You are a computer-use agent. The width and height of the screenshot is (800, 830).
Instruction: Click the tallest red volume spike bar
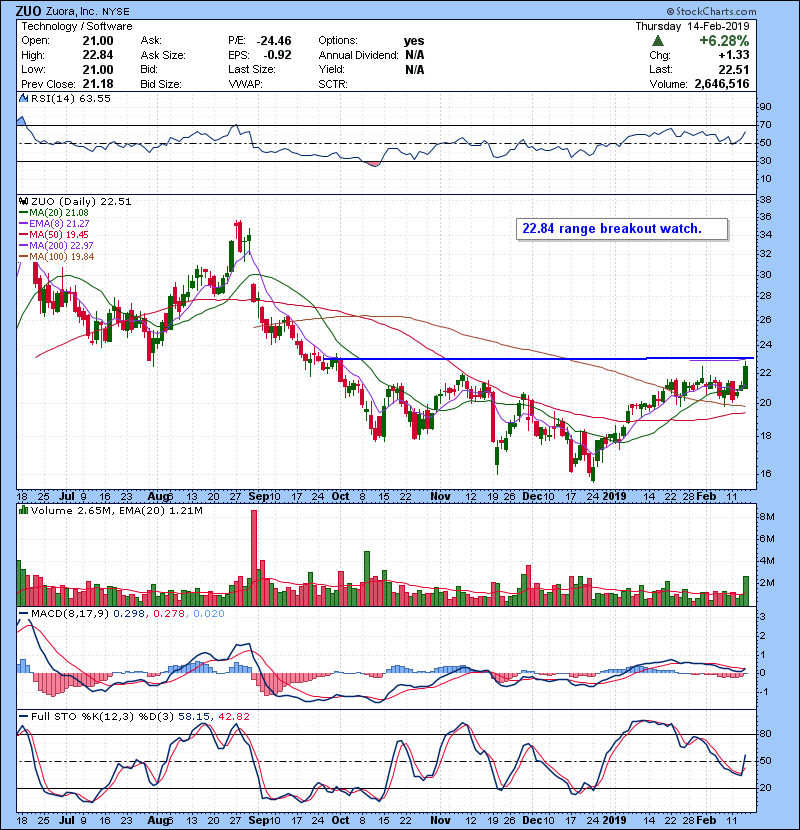tap(254, 558)
